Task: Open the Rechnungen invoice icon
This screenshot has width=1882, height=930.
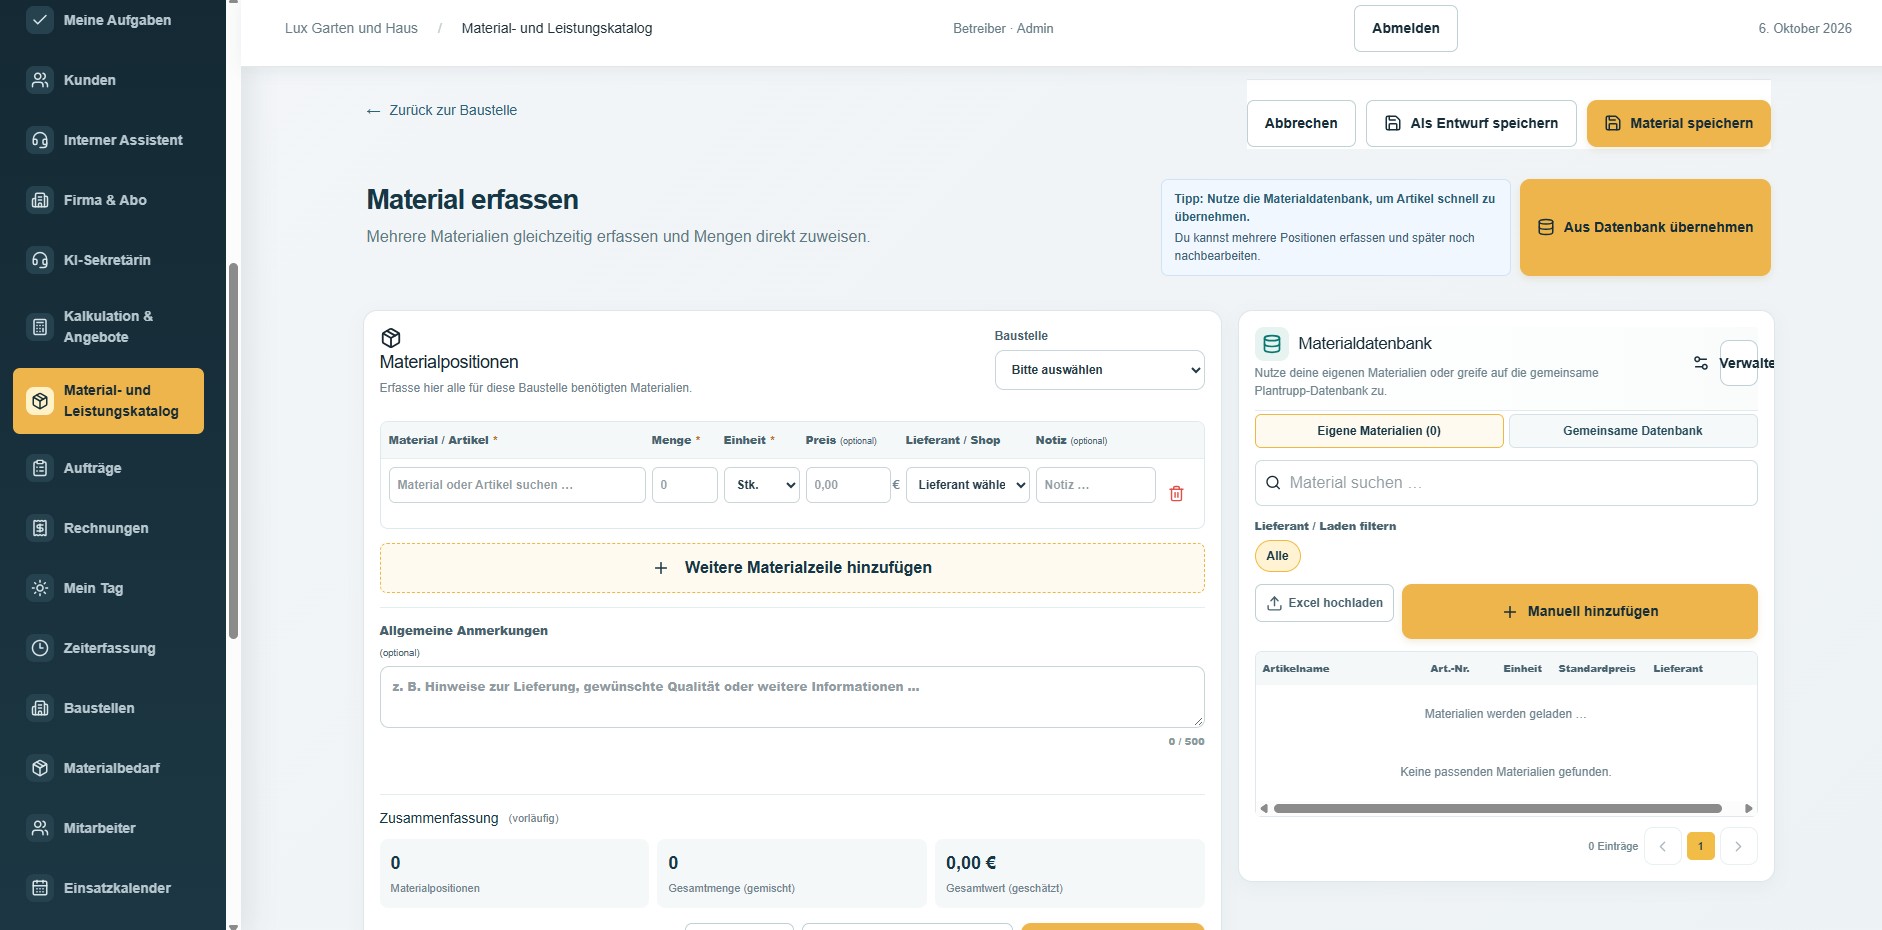Action: click(x=40, y=528)
